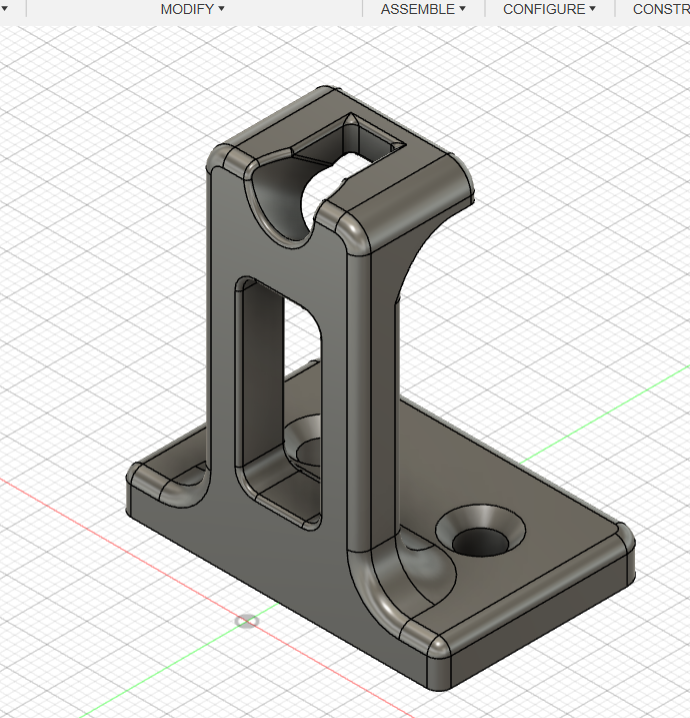Select the square pocket on the bracket top
This screenshot has width=690, height=718.
click(x=352, y=136)
